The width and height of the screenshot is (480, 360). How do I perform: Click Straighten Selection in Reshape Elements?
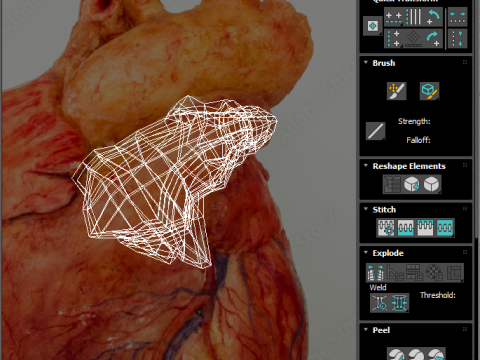tap(392, 184)
